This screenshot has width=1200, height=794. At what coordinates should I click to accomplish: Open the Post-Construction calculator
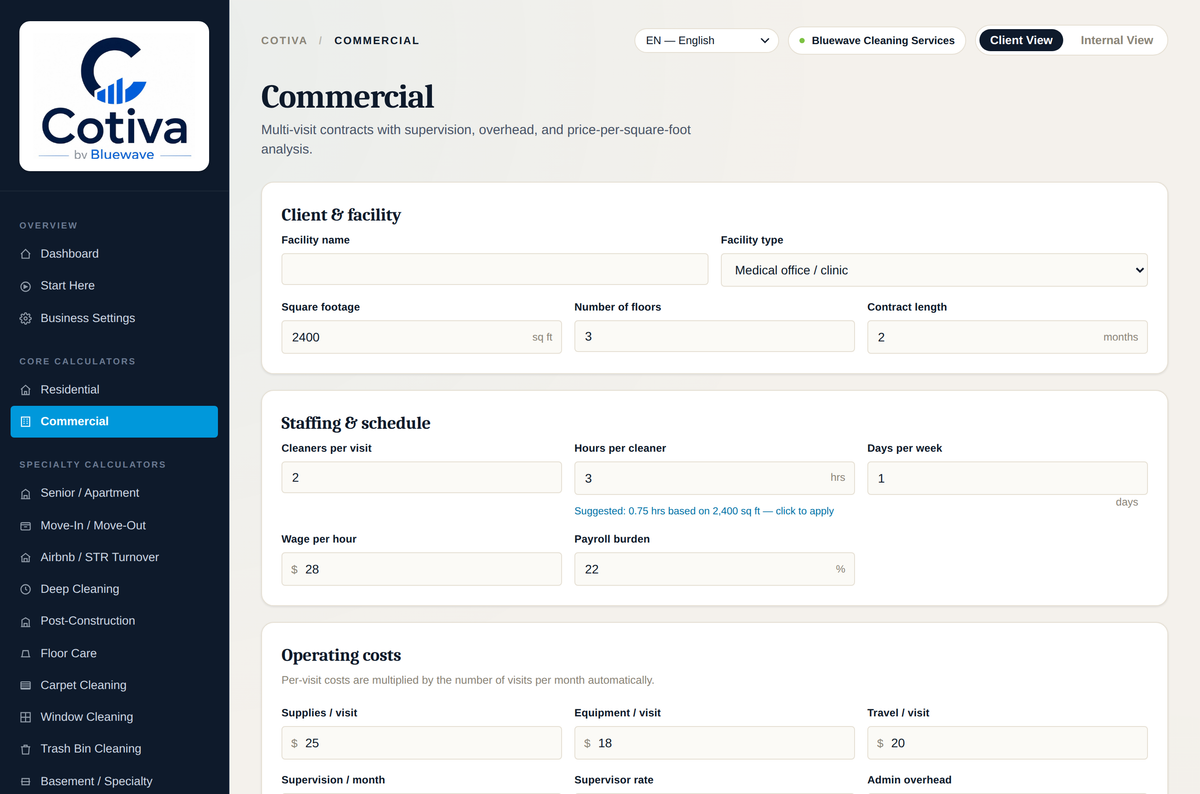coord(114,621)
